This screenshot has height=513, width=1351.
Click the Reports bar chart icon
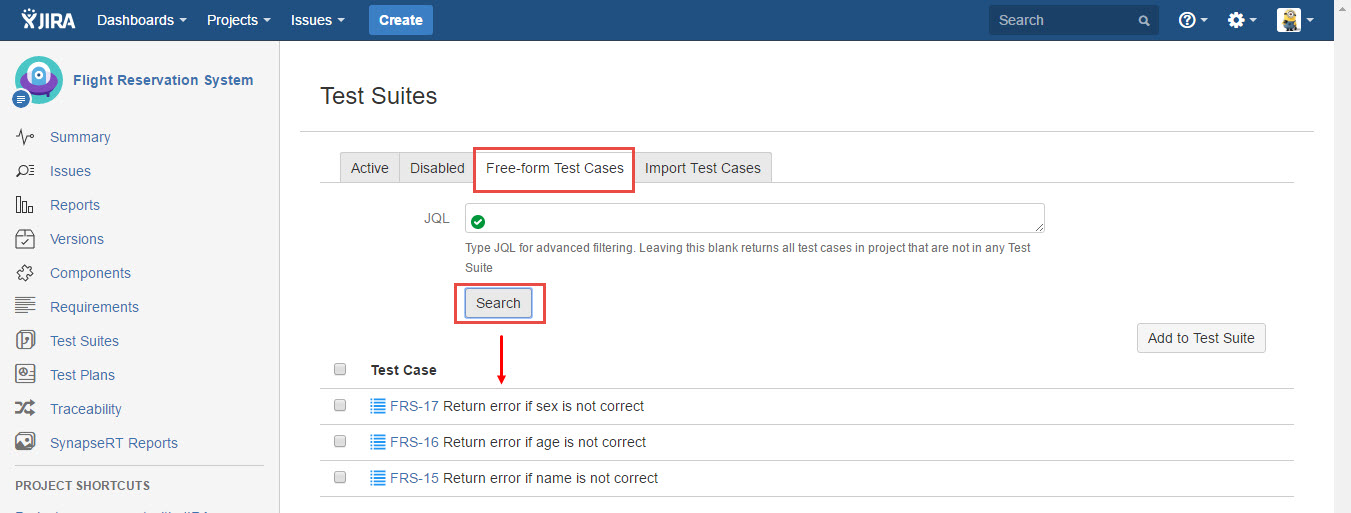(x=26, y=205)
